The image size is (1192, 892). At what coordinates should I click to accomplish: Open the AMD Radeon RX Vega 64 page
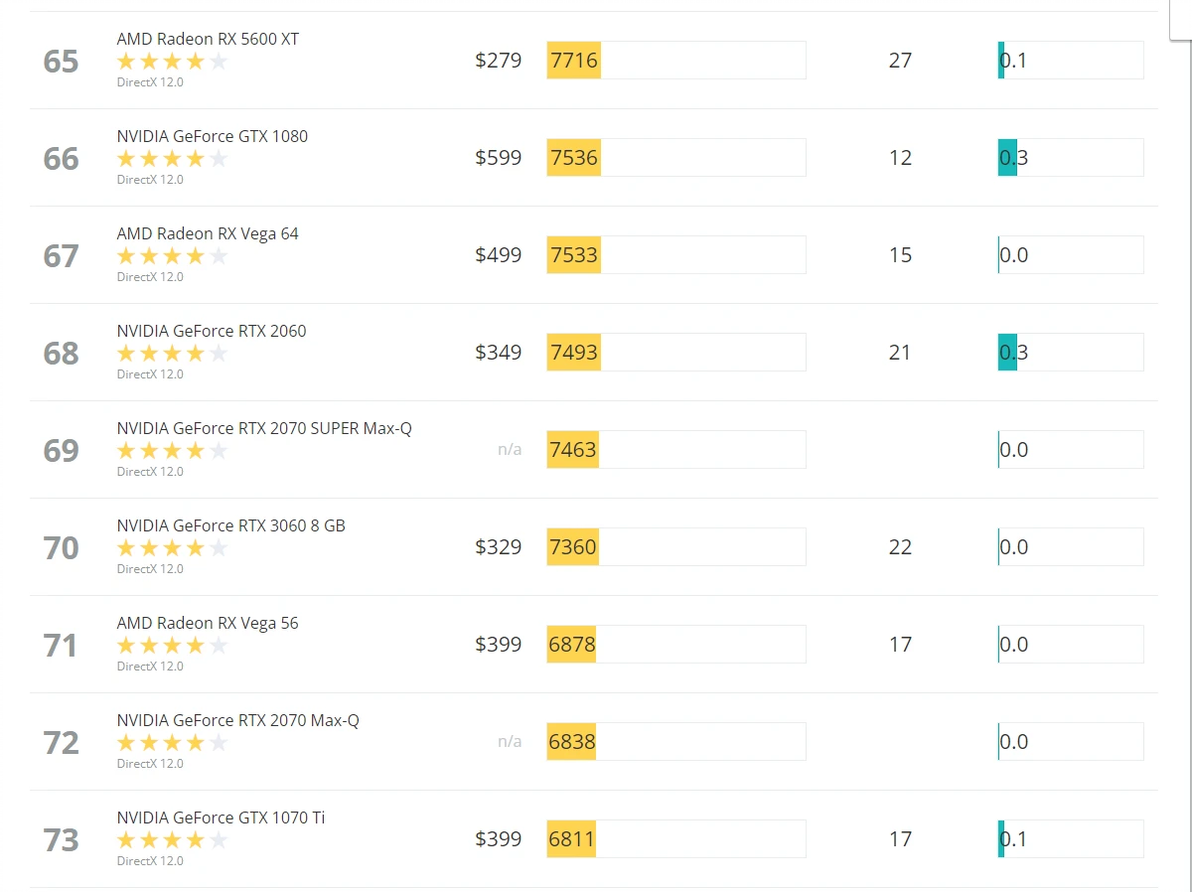tap(207, 234)
